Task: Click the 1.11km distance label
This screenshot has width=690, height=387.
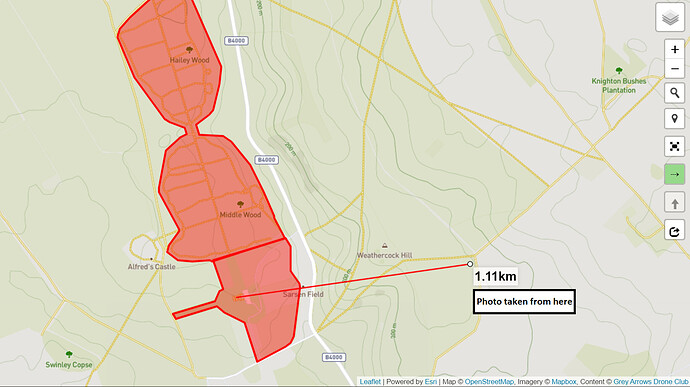Action: pos(495,276)
